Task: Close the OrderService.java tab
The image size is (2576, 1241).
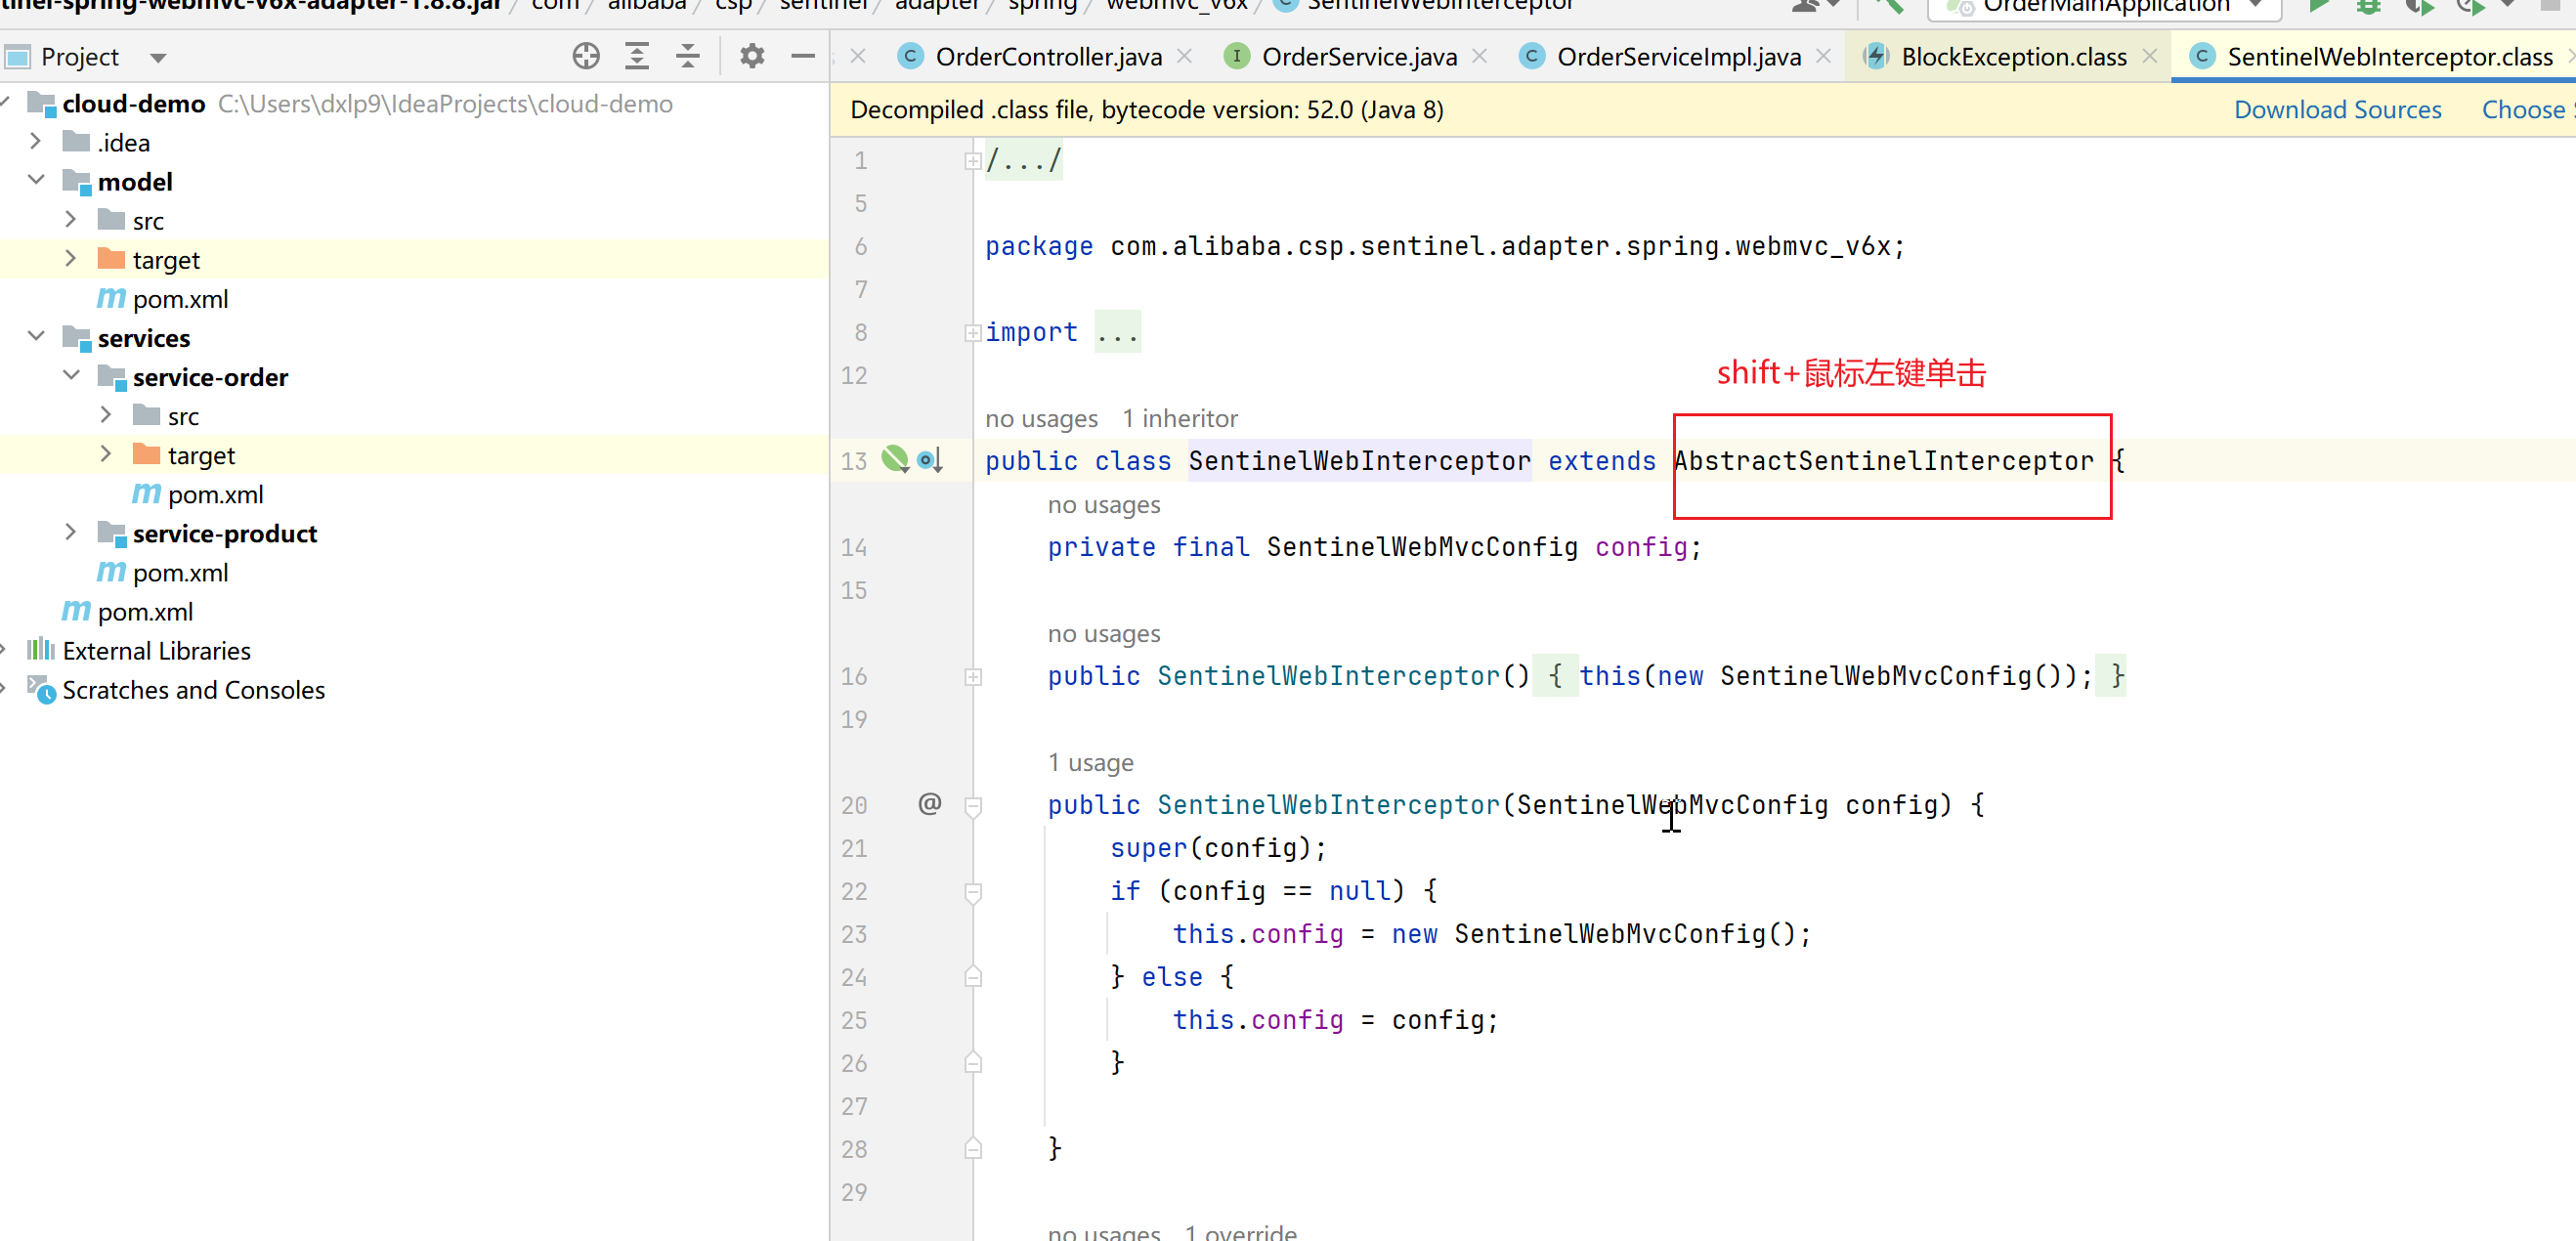Action: [x=1480, y=57]
